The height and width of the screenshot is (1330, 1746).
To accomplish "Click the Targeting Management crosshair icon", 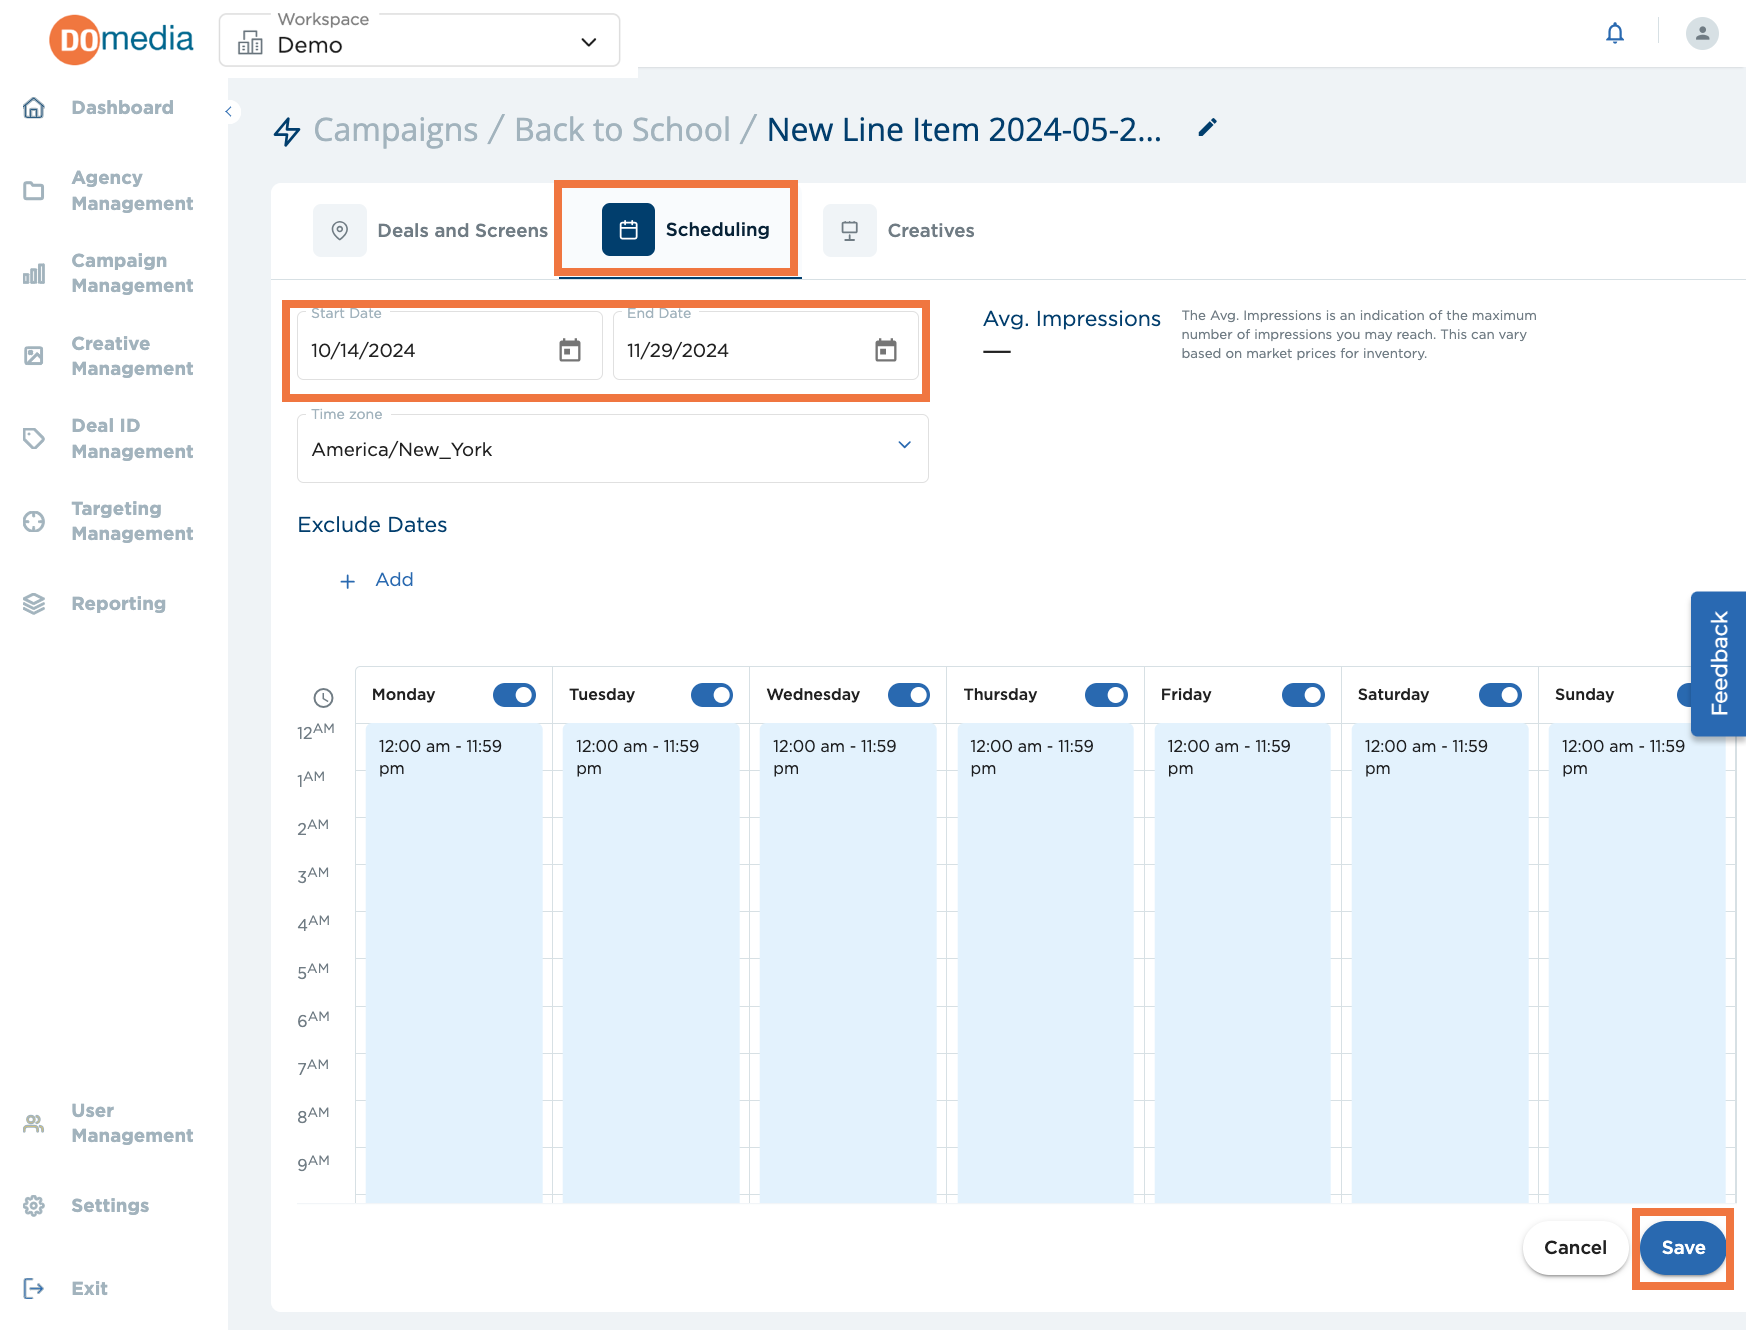I will [x=34, y=521].
